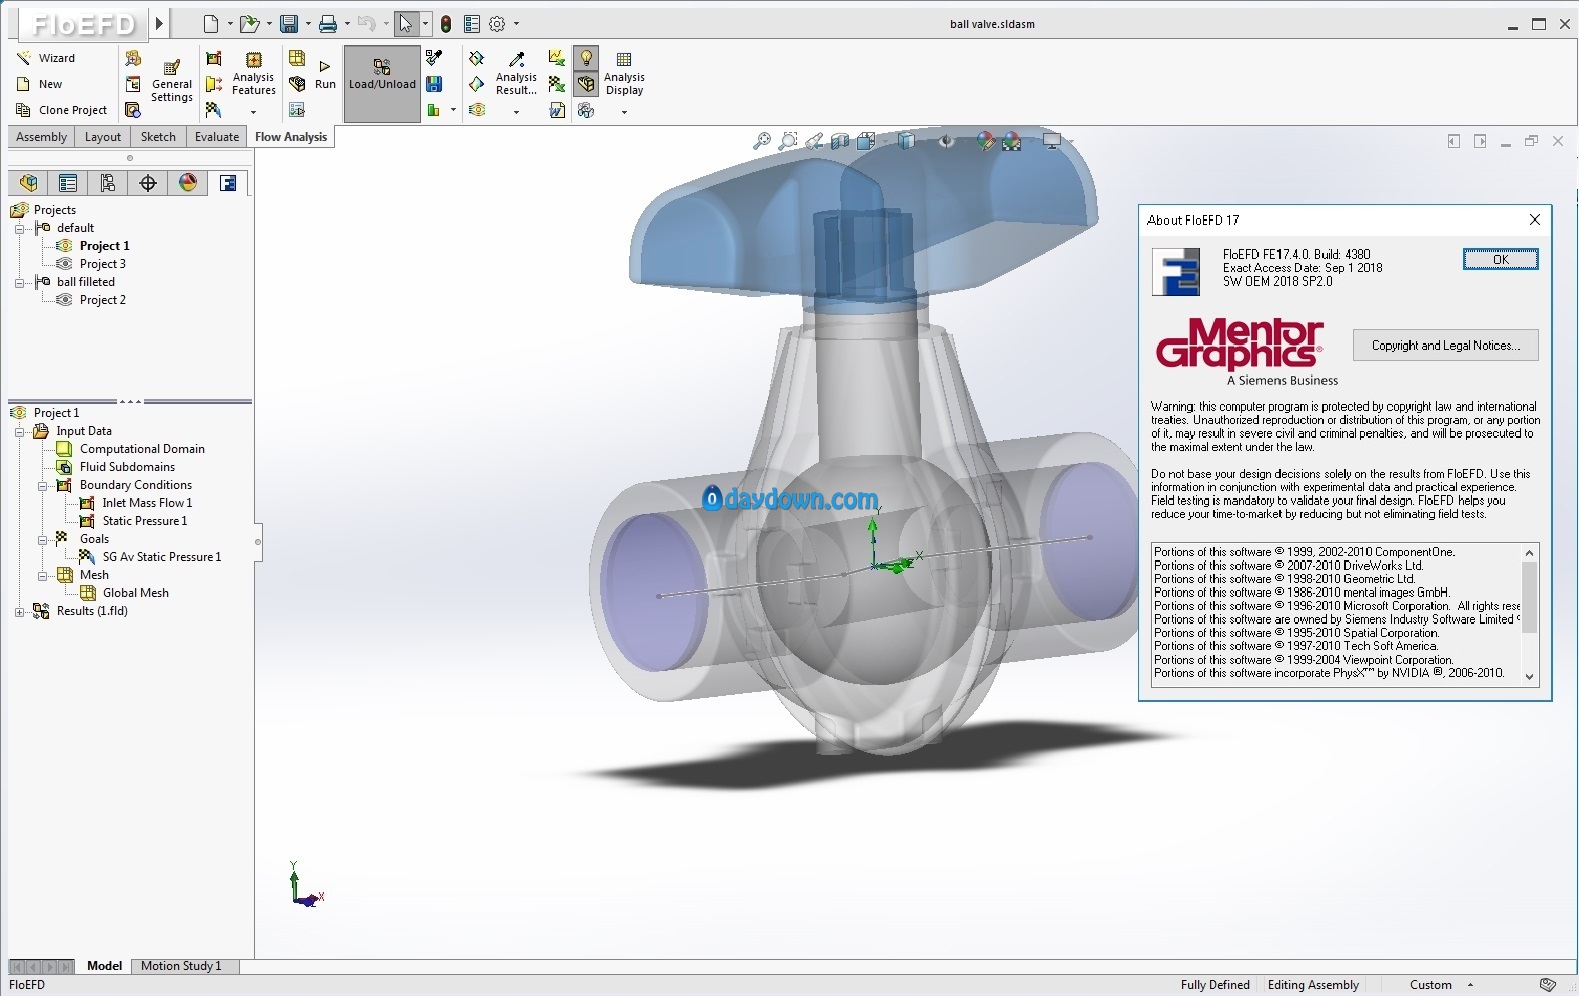Open the DisplayManager color ball tab
The image size is (1579, 996).
tap(188, 183)
